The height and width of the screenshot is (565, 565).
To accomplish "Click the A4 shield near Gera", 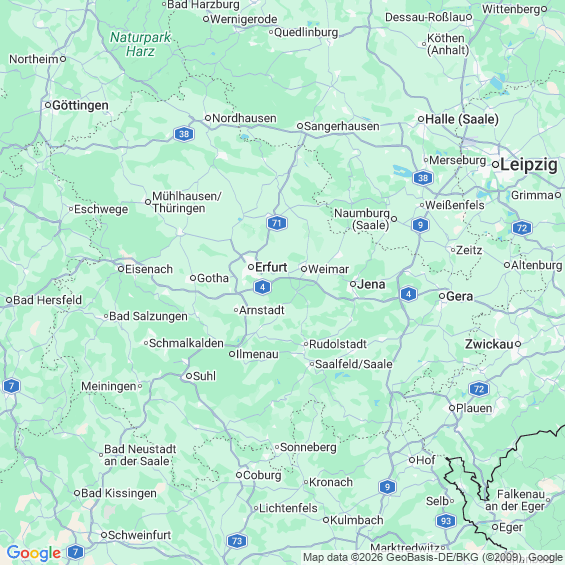I will (408, 294).
